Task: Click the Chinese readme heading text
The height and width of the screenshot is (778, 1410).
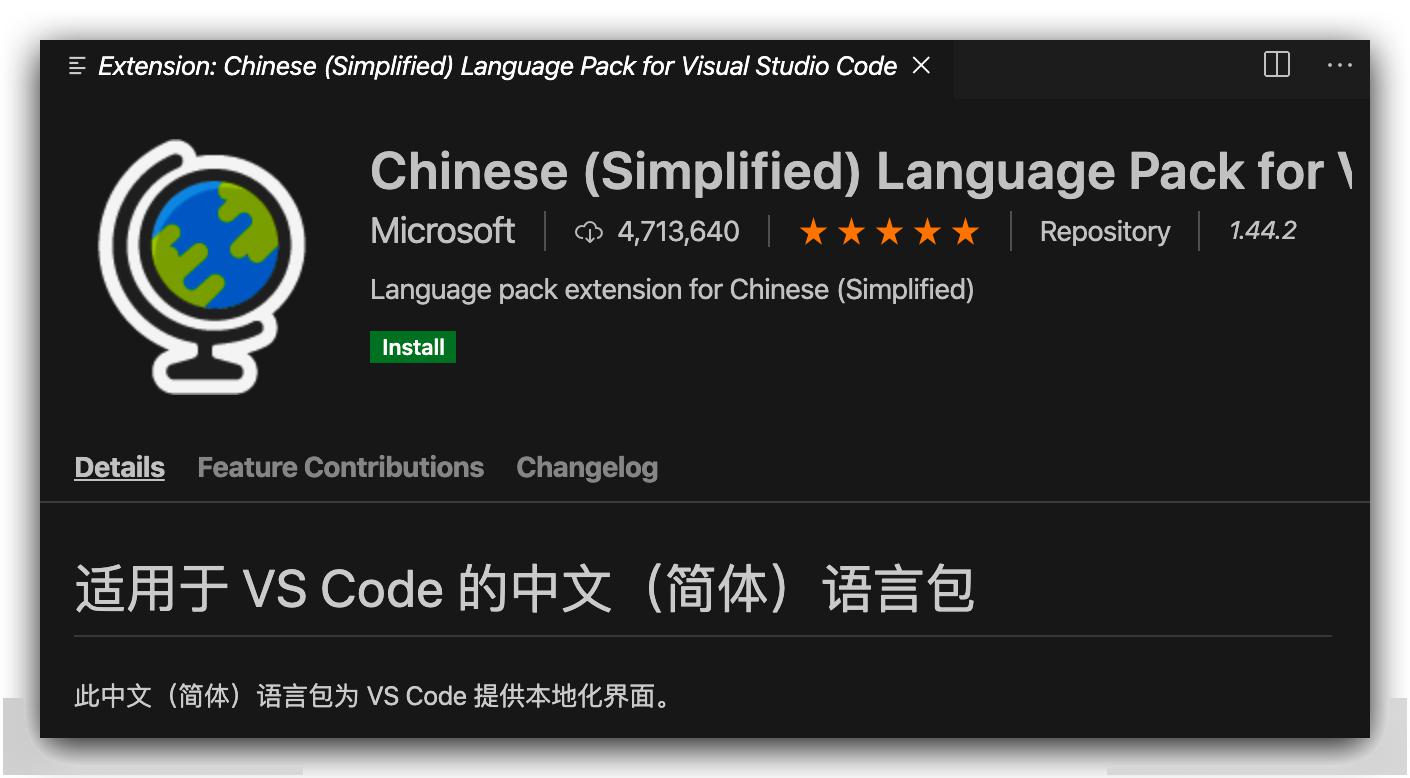Action: point(524,588)
